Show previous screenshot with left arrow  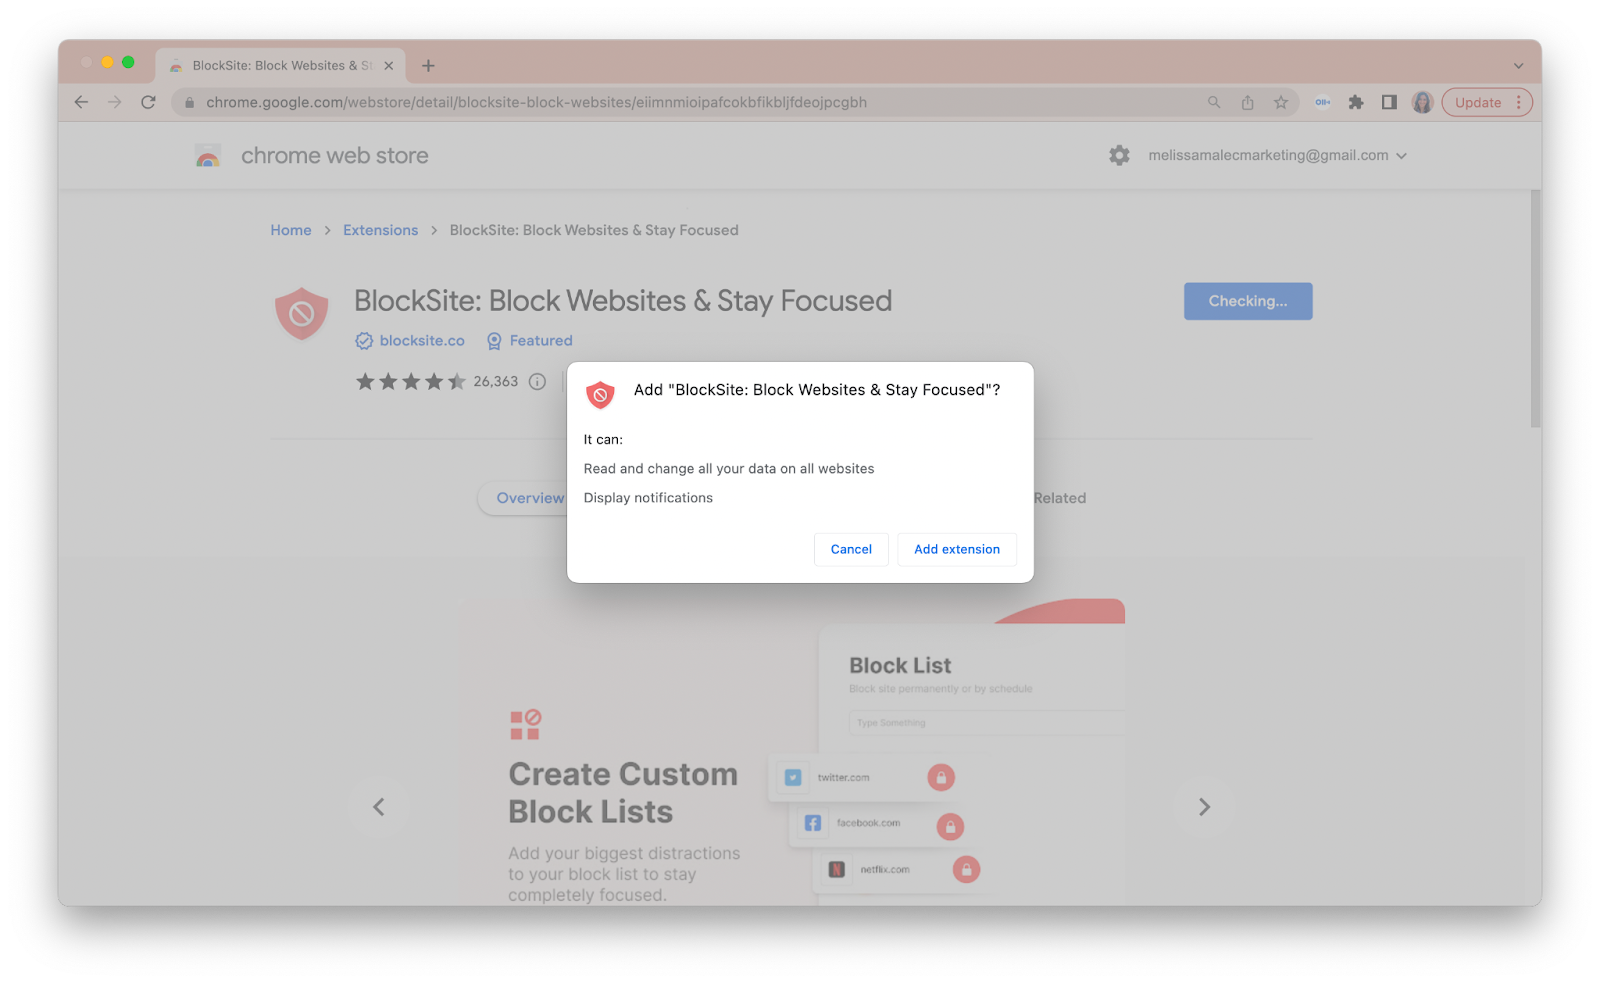point(379,807)
